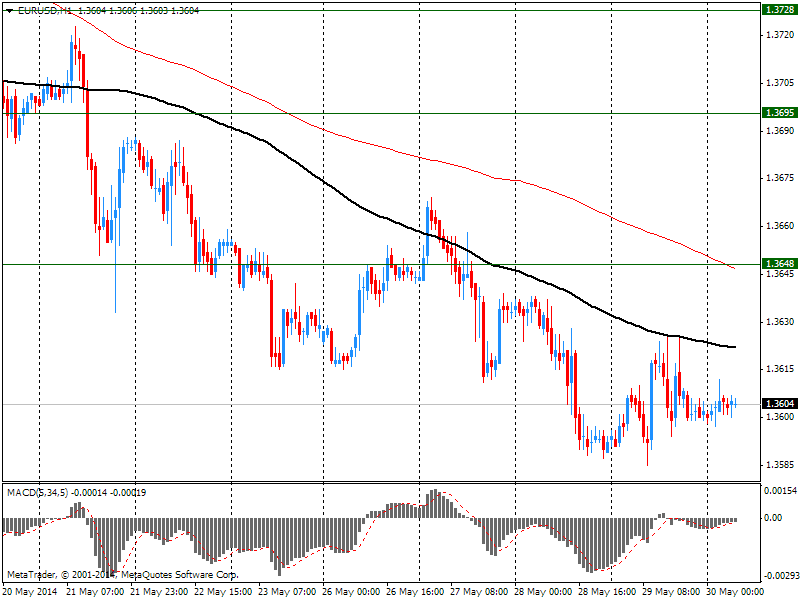Click the 27 May 08:00 time label
The width and height of the screenshot is (800, 600).
click(x=480, y=592)
